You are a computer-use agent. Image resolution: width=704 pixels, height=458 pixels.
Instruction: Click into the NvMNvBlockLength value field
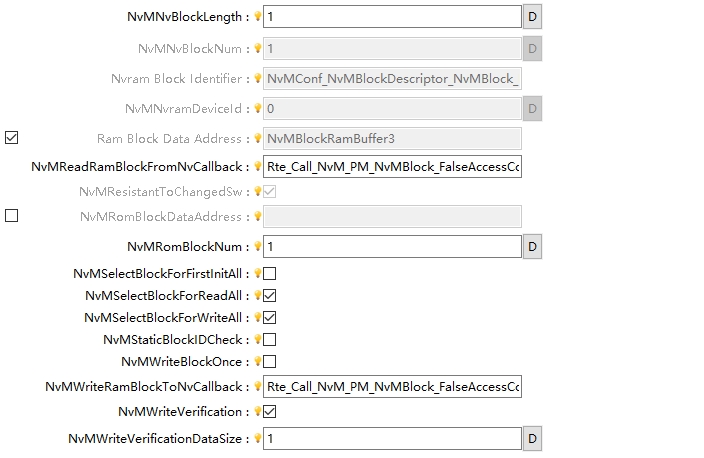(x=391, y=17)
